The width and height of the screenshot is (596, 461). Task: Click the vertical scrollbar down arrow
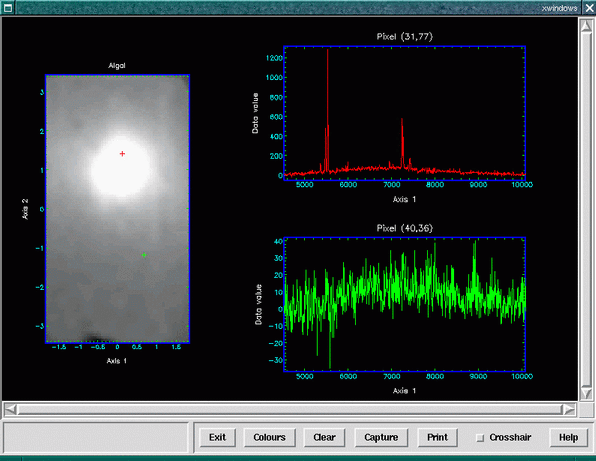586,393
